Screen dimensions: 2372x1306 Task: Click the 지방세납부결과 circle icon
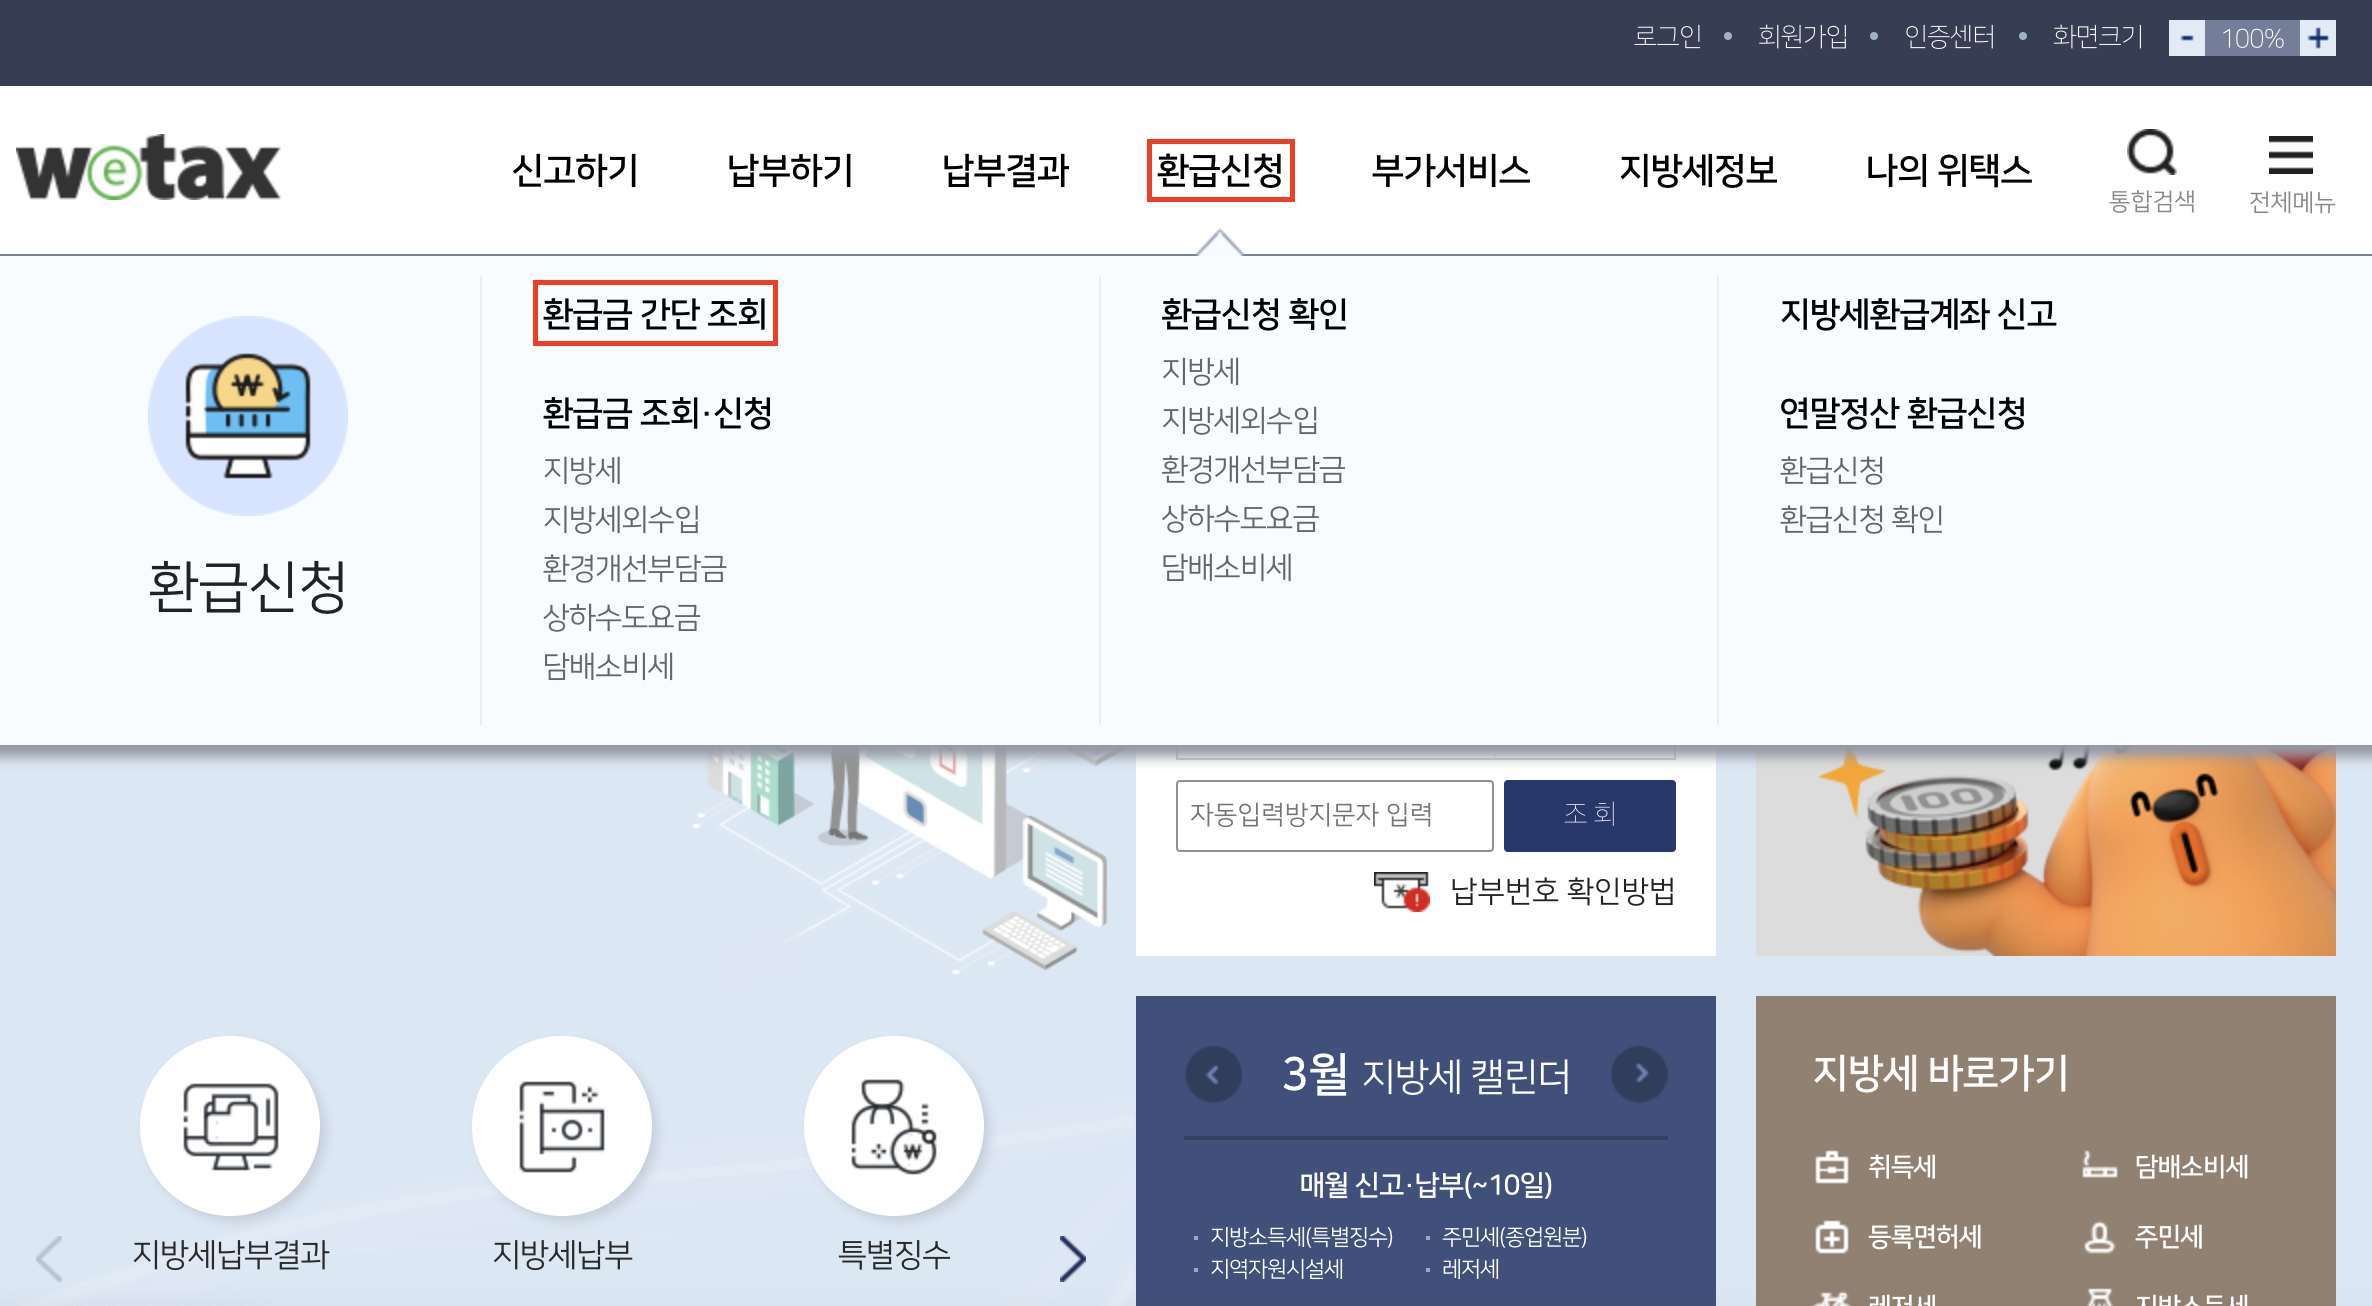coord(230,1126)
